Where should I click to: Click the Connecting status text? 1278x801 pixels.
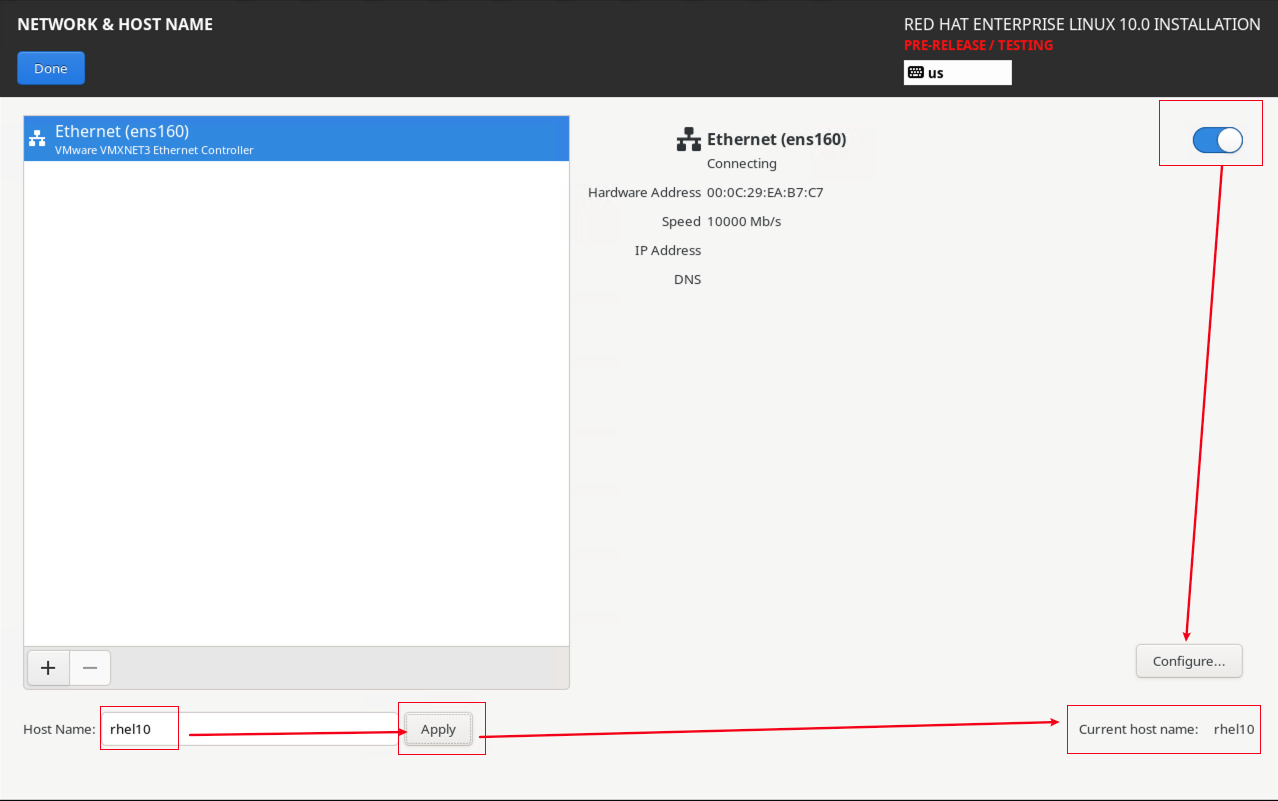click(x=742, y=163)
